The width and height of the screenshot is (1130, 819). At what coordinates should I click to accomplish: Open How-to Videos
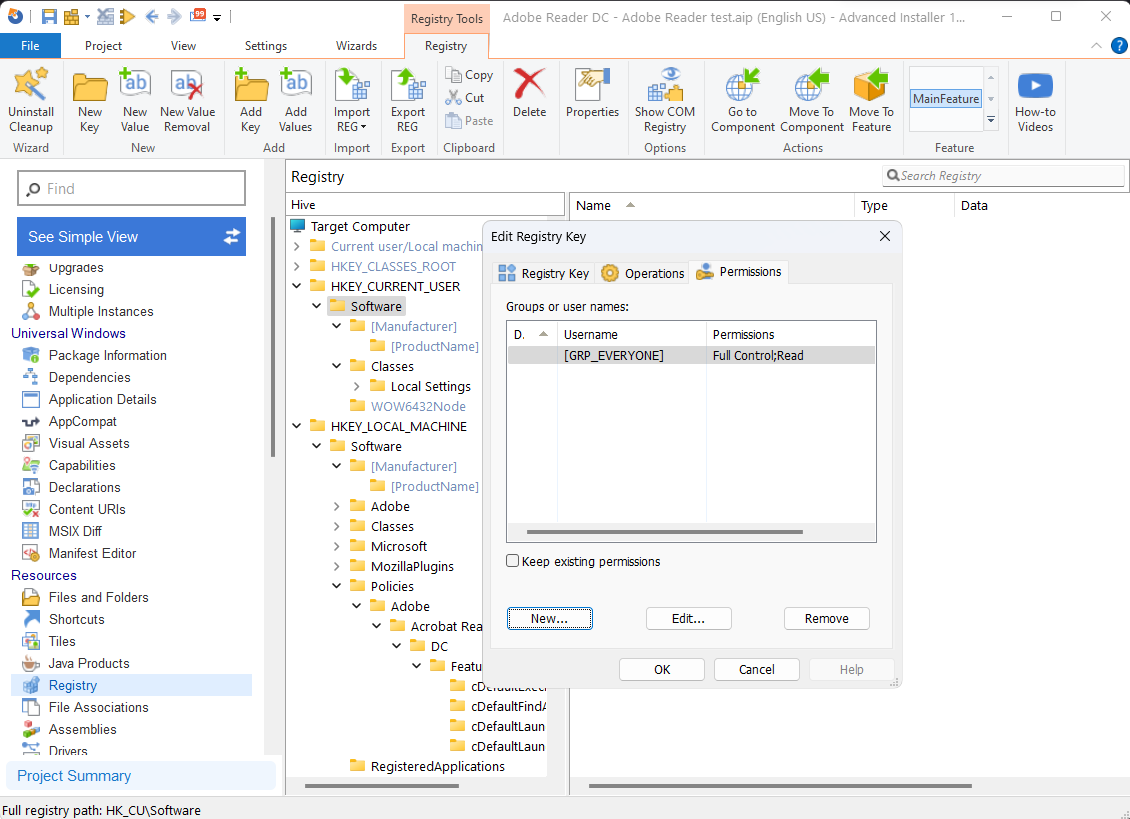click(x=1035, y=101)
